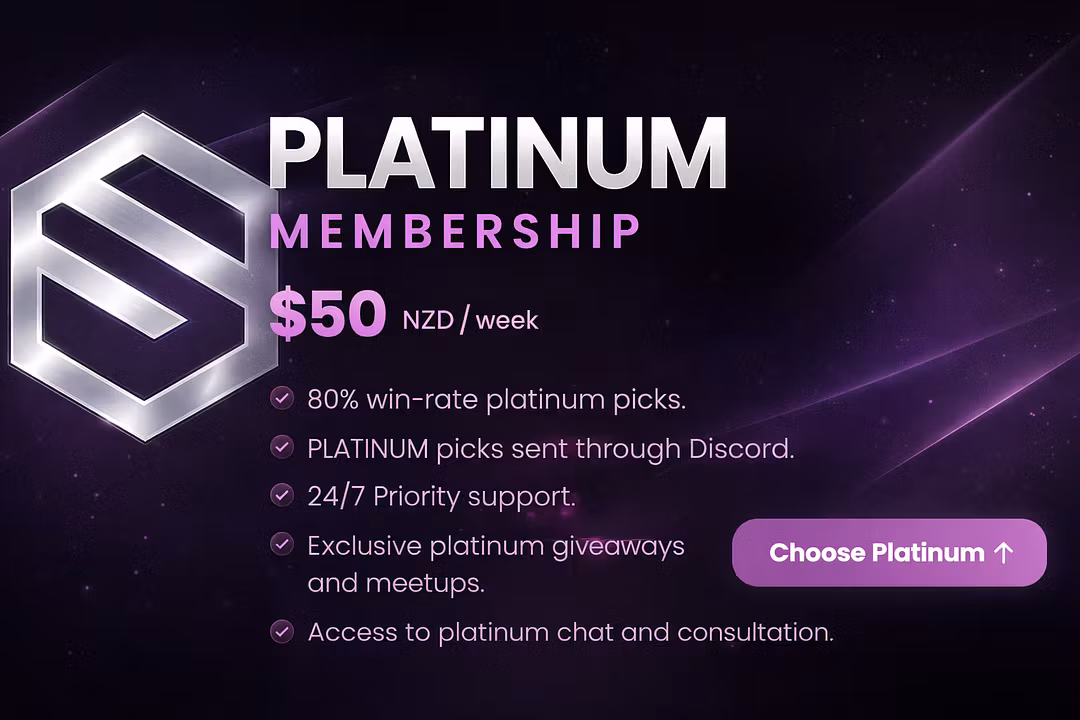
Task: Click the checkmark beside Access to platinum chat
Action: coord(282,632)
